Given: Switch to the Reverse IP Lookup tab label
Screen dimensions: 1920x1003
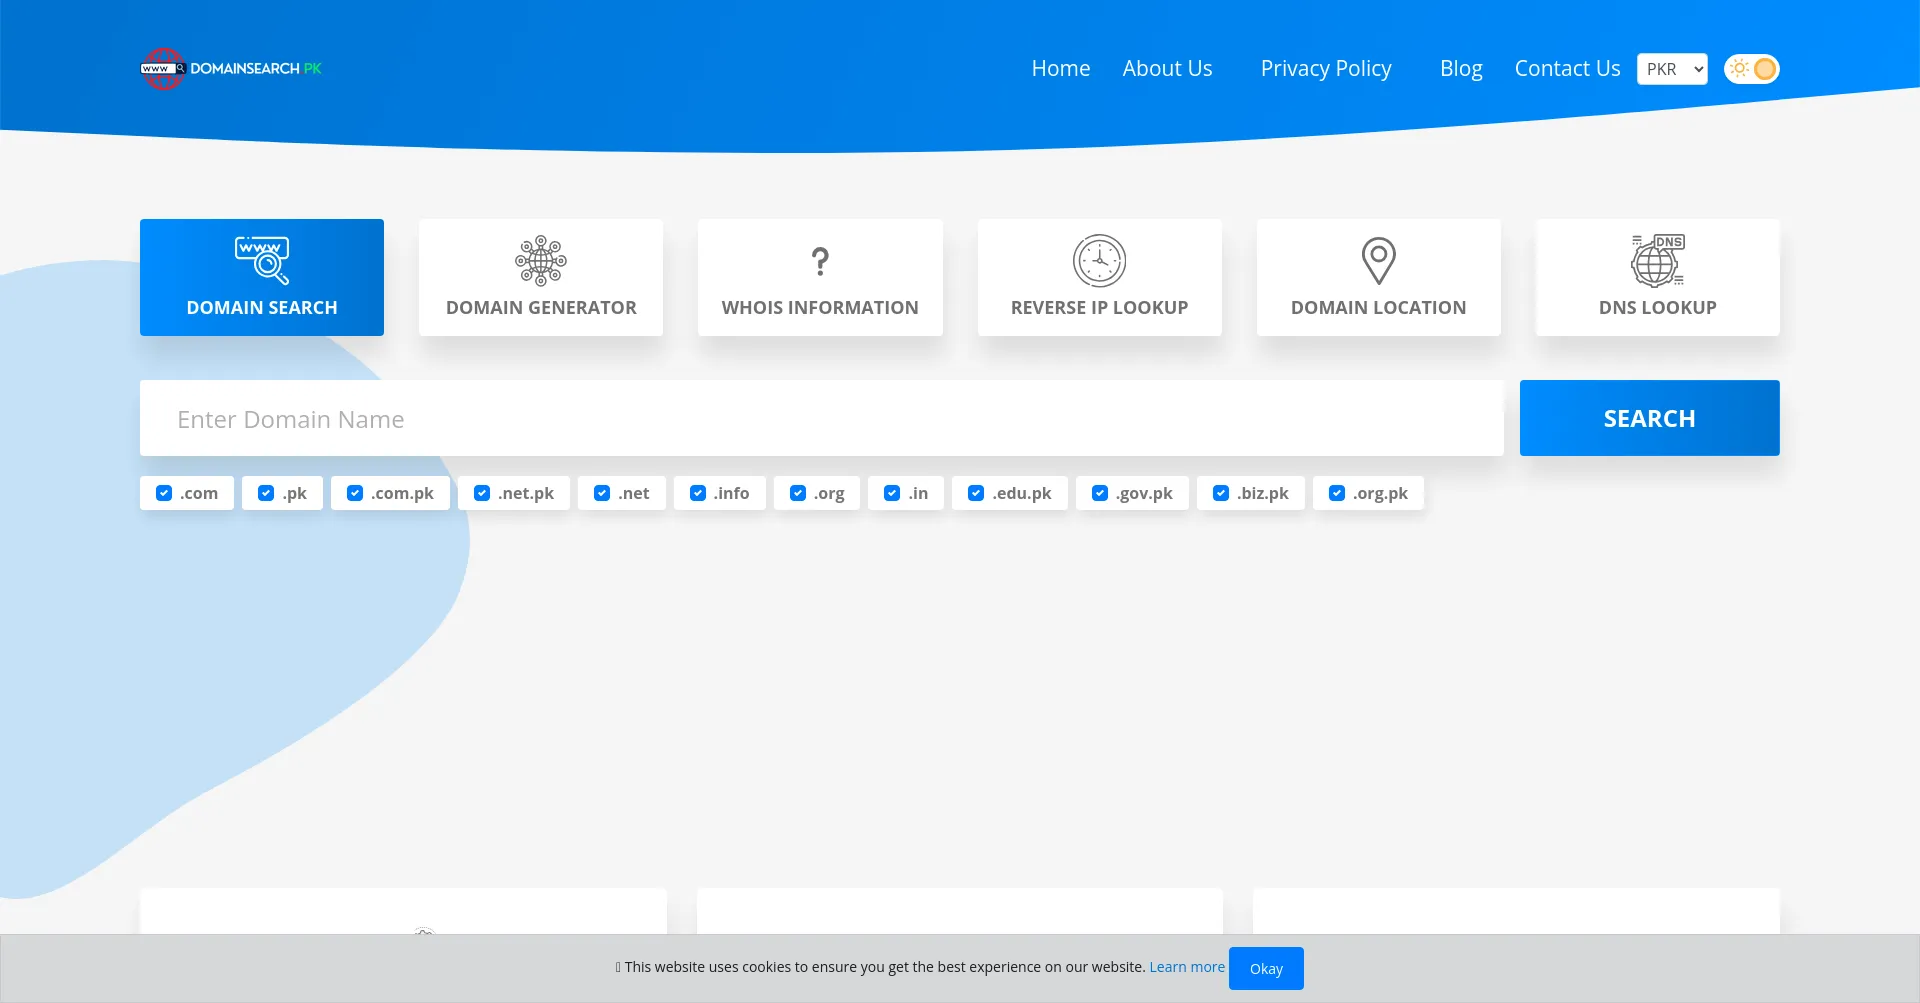Looking at the screenshot, I should (x=1100, y=308).
